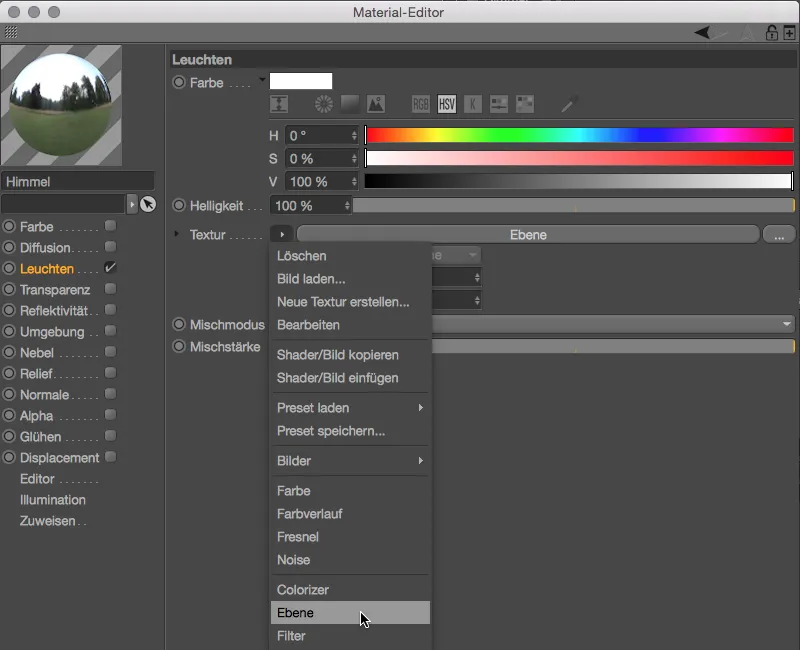This screenshot has width=800, height=650.
Task: Enable the Kelvin K color mode
Action: [472, 104]
